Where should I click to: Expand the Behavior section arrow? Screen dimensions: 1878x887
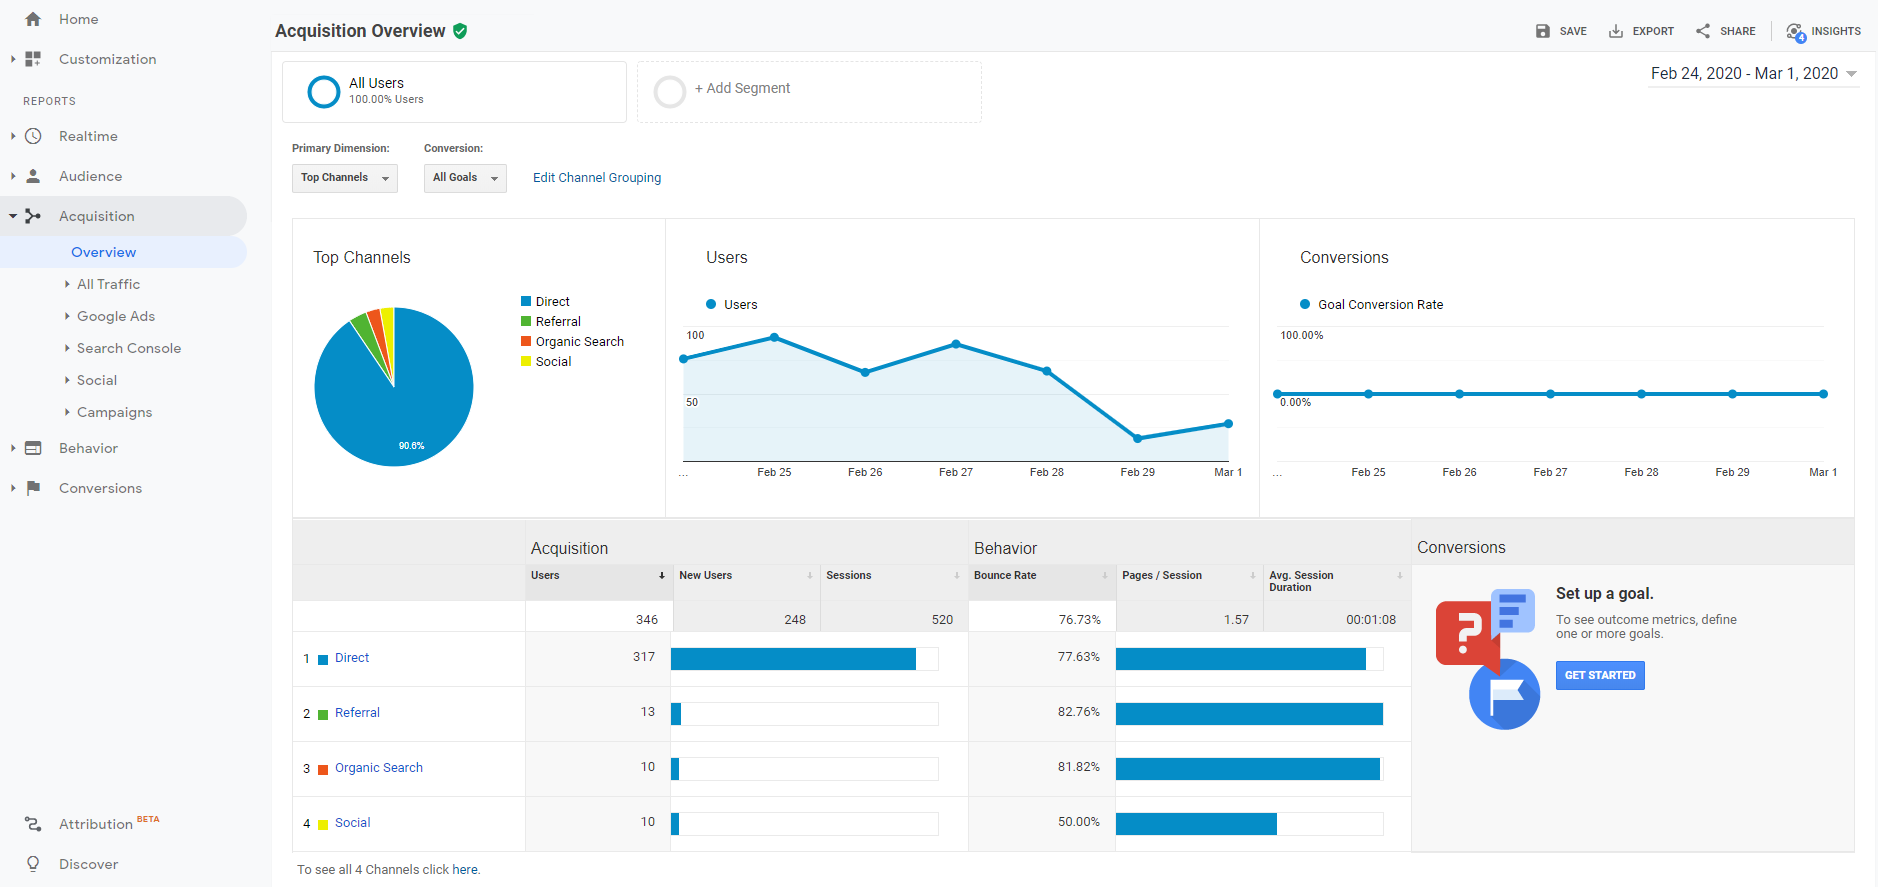pyautogui.click(x=13, y=448)
